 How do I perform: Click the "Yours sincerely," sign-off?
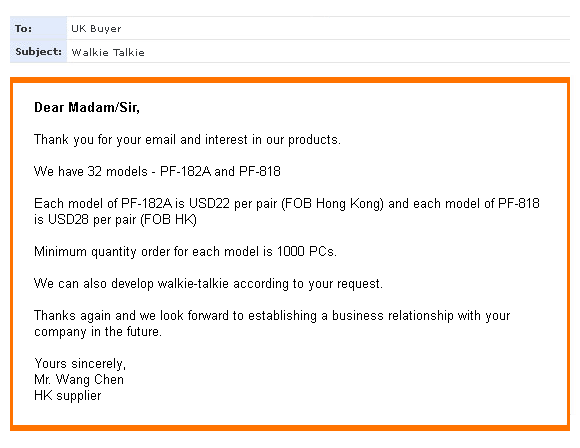pyautogui.click(x=80, y=364)
